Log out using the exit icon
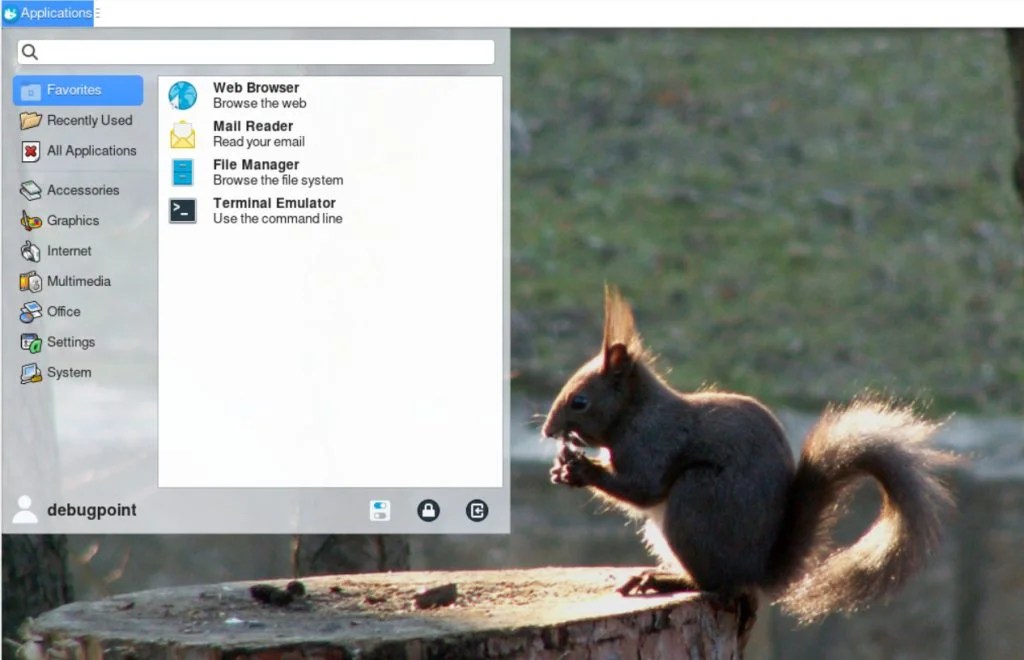Screen dimensions: 1024x660 tap(477, 510)
